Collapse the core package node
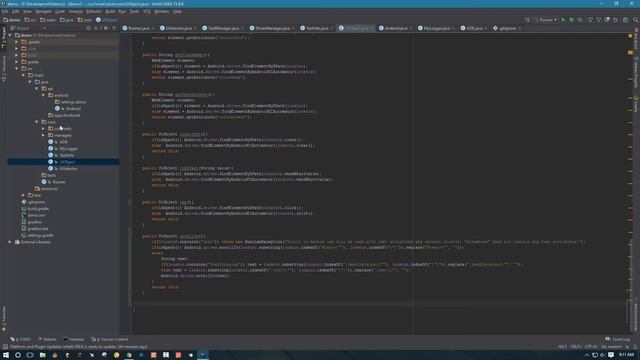Viewport: 640px width, 360px height. coord(37,122)
